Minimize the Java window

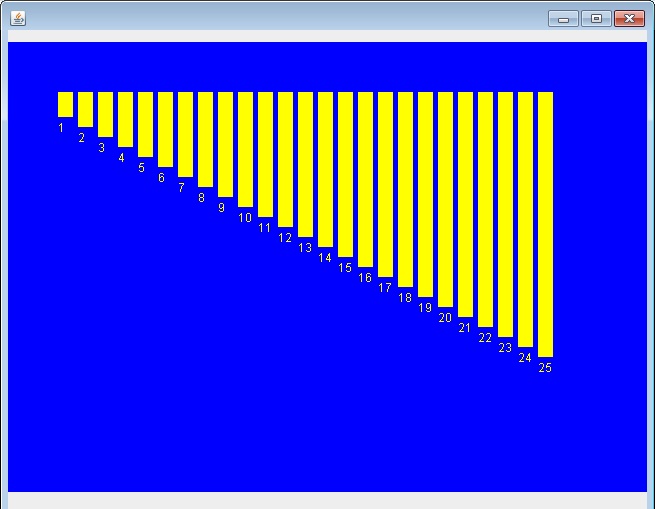pos(563,18)
